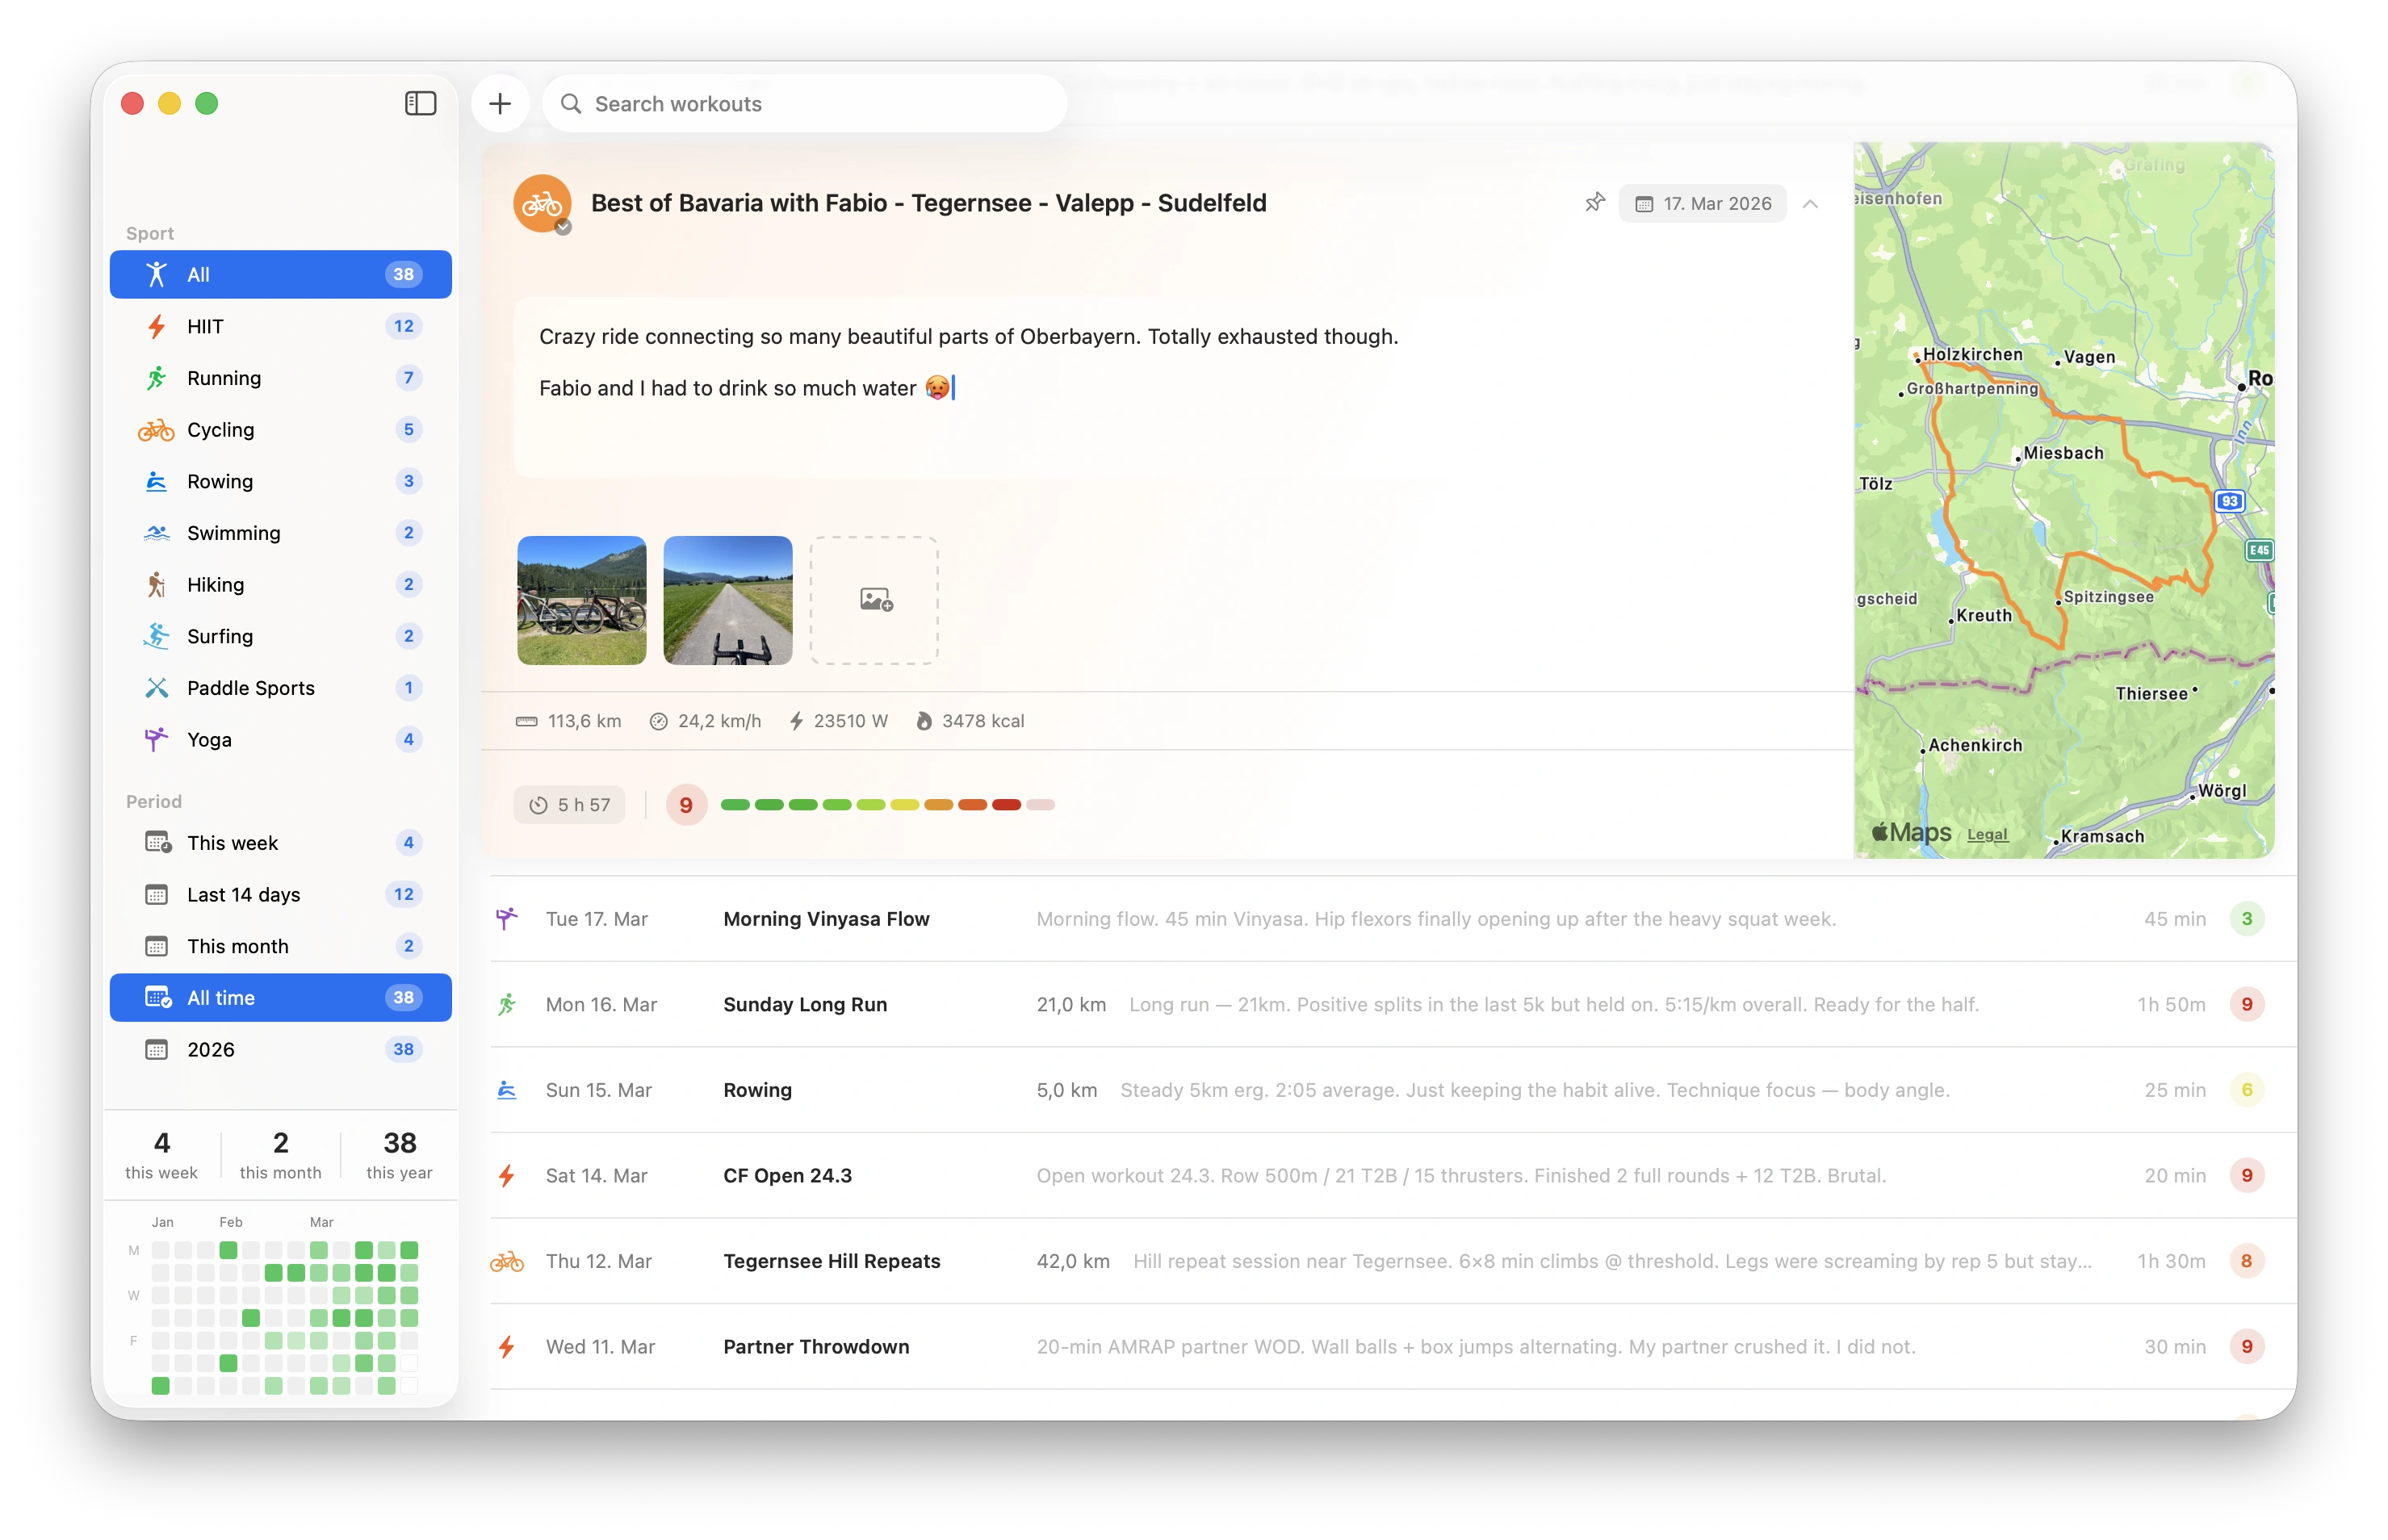This screenshot has height=1540, width=2388.
Task: Collapse the workout detail with the chevron
Action: click(1810, 204)
